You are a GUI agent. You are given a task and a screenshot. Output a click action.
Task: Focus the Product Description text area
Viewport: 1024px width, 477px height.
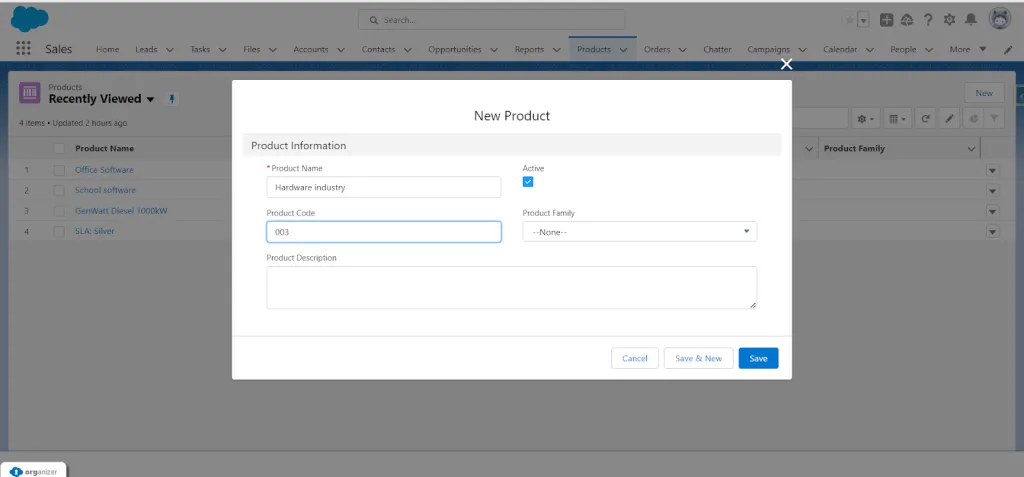pyautogui.click(x=511, y=288)
